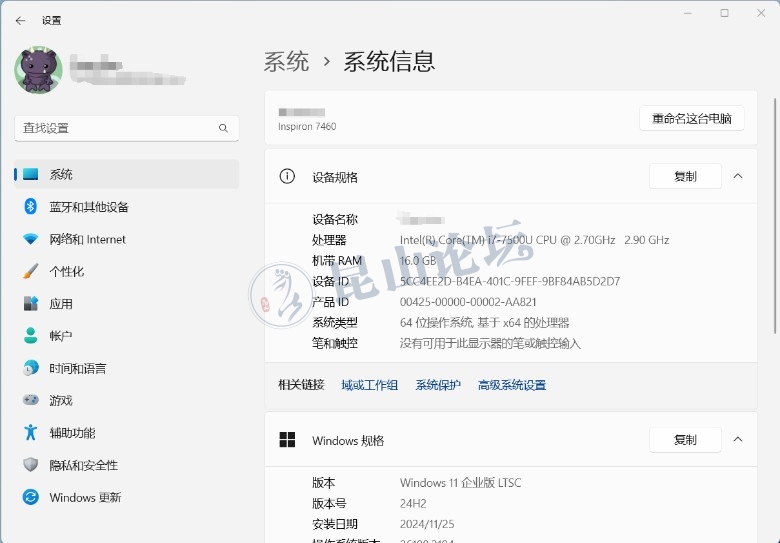Screen dimensions: 780x543
Task: Click the Accessibility figure icon
Action: (30, 433)
